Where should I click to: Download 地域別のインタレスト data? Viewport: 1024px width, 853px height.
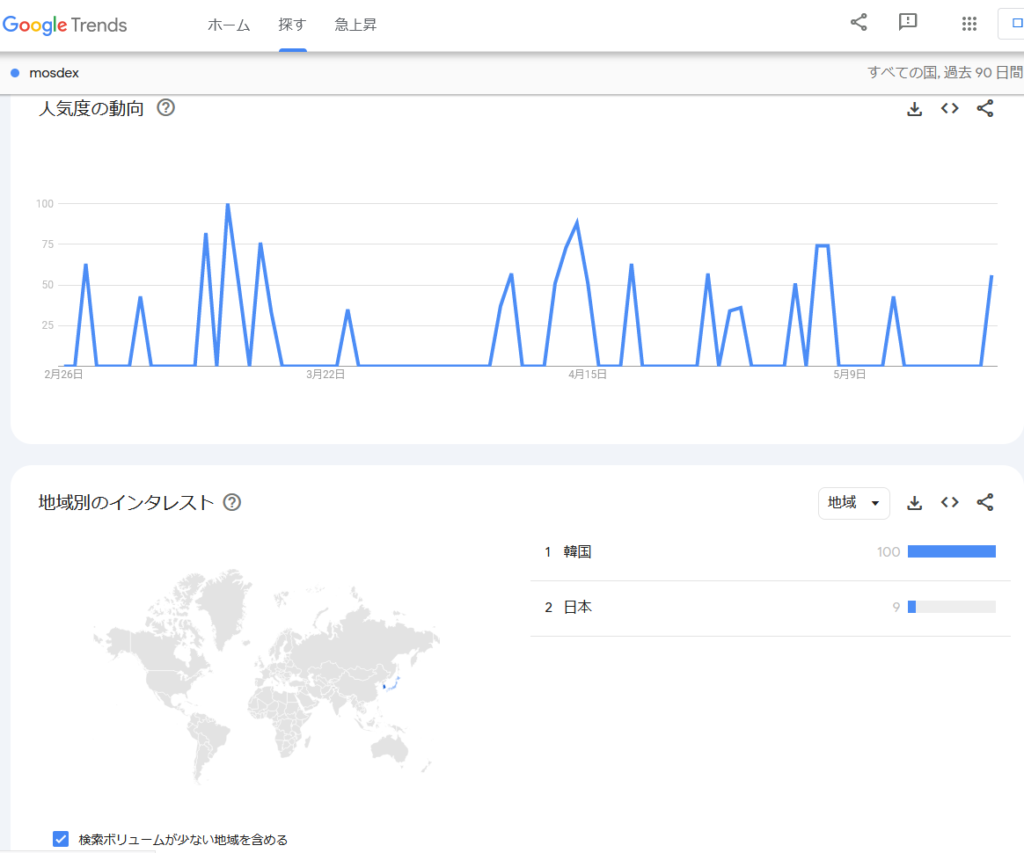point(914,503)
